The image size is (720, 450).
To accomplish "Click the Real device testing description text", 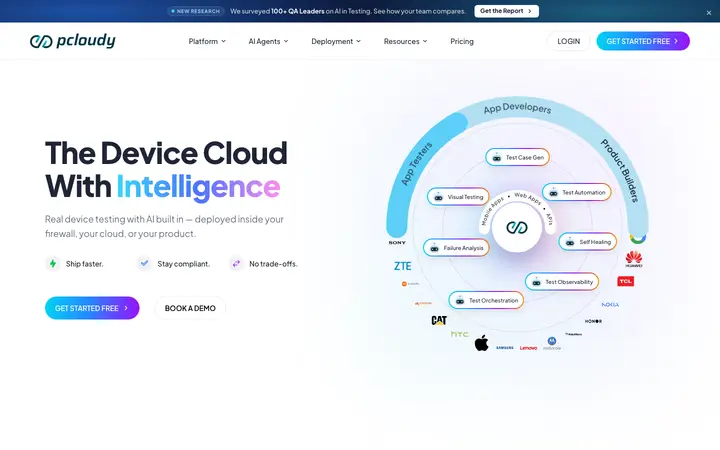I will (x=164, y=226).
